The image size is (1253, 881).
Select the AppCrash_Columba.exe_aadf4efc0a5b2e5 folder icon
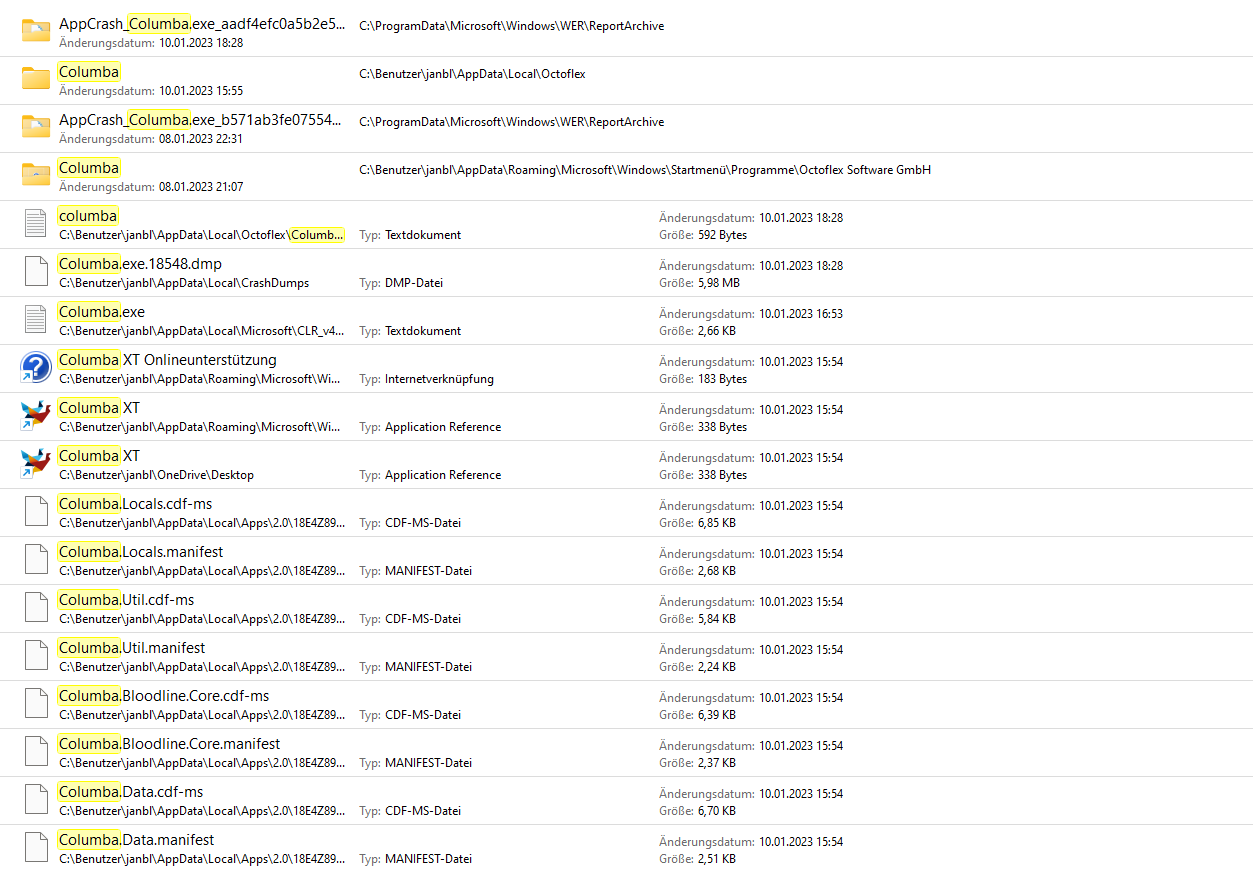[x=36, y=31]
